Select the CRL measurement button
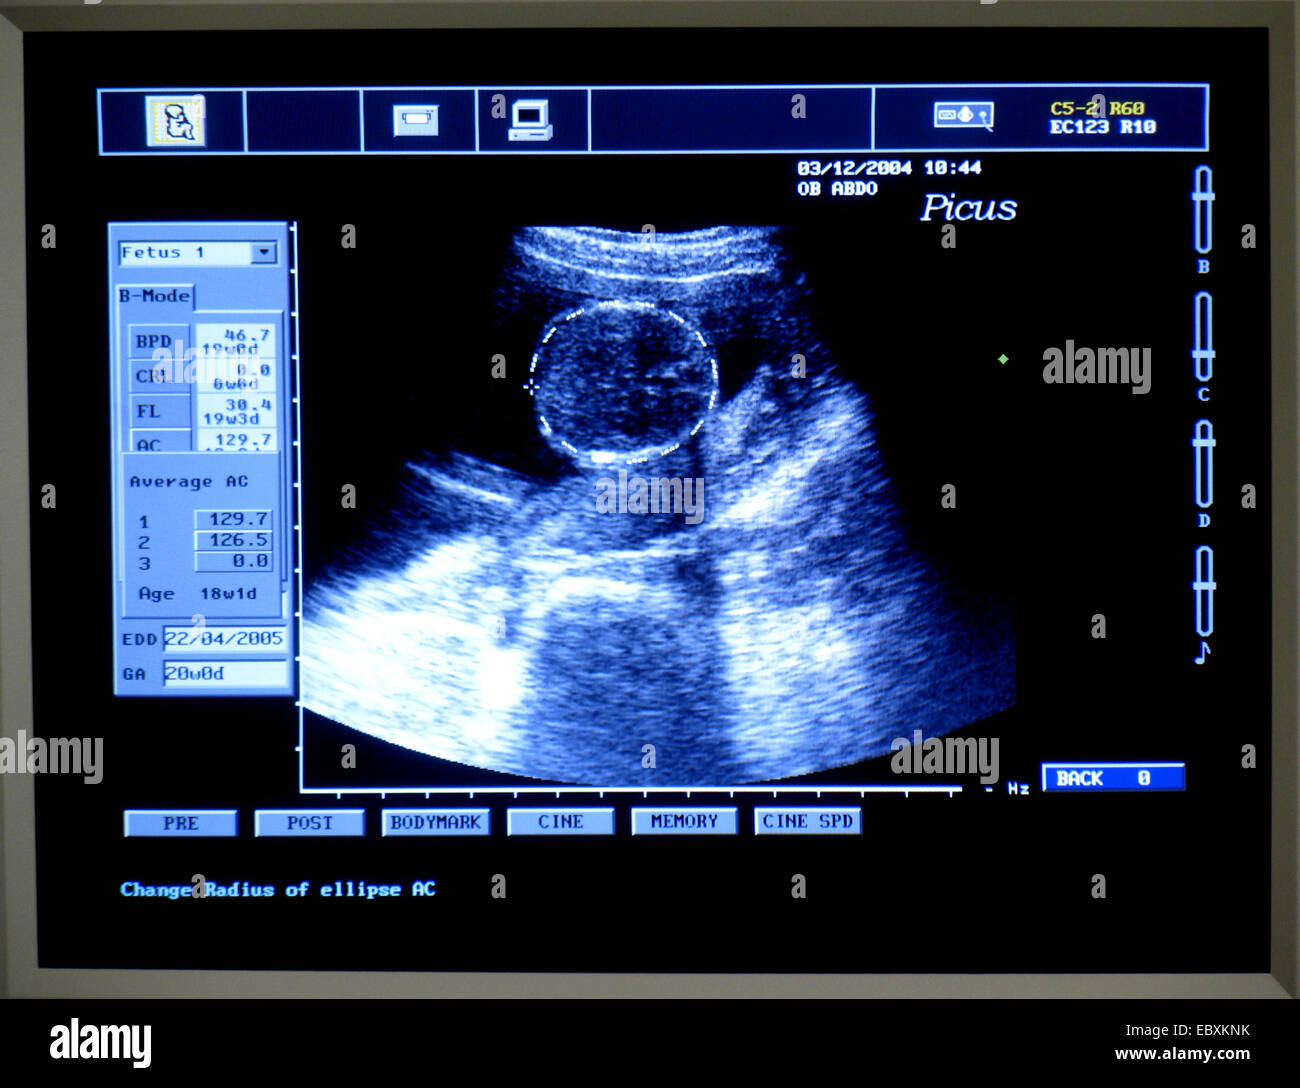The image size is (1300, 1088). [159, 376]
